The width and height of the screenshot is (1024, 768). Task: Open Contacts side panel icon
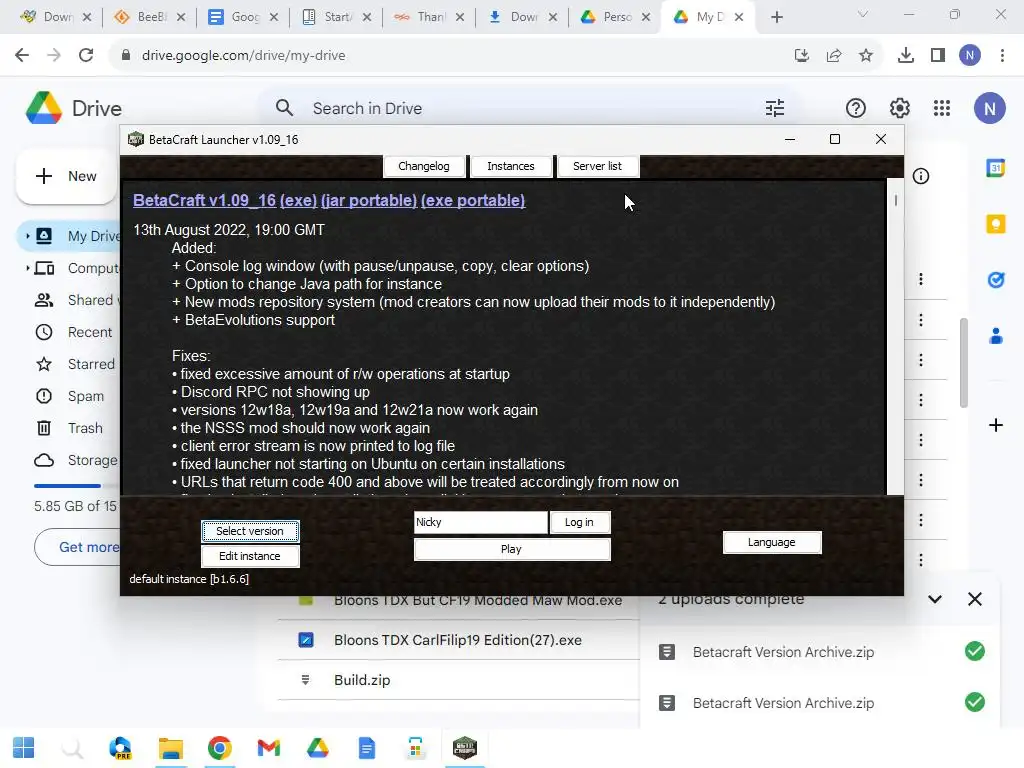[x=995, y=336]
